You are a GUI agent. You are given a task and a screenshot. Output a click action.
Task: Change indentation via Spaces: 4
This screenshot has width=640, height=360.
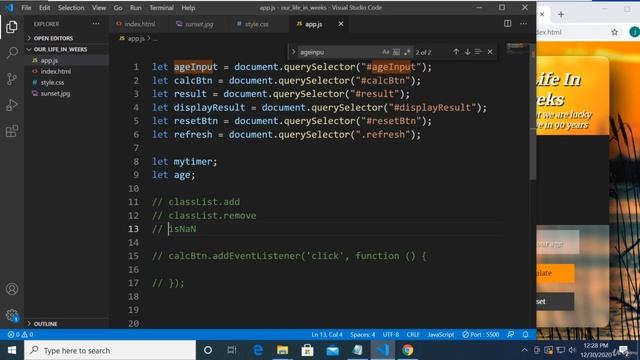coord(362,334)
